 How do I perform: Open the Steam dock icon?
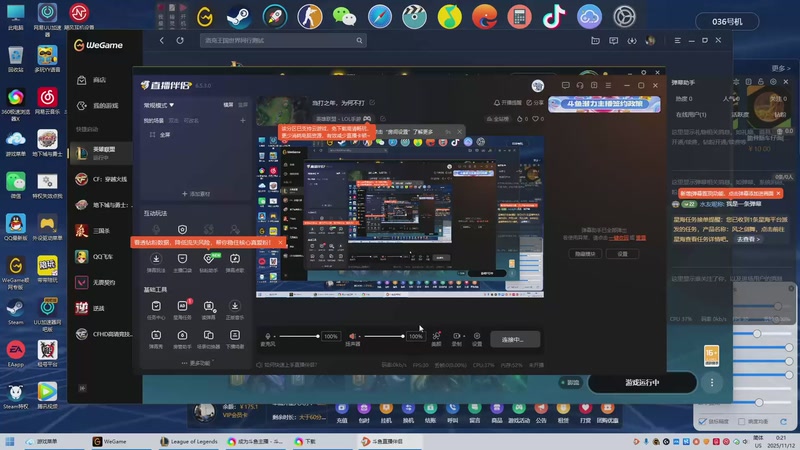click(239, 17)
